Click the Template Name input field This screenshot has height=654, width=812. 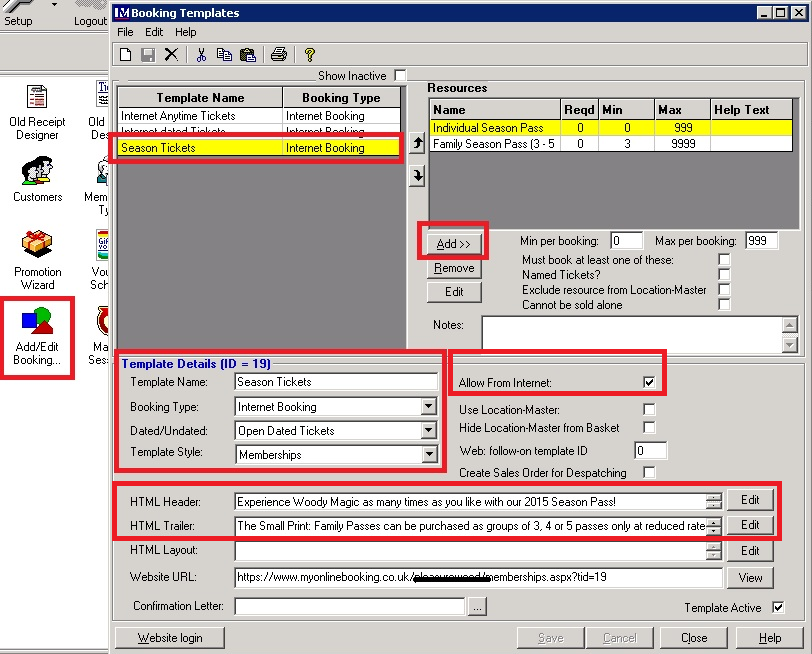336,382
